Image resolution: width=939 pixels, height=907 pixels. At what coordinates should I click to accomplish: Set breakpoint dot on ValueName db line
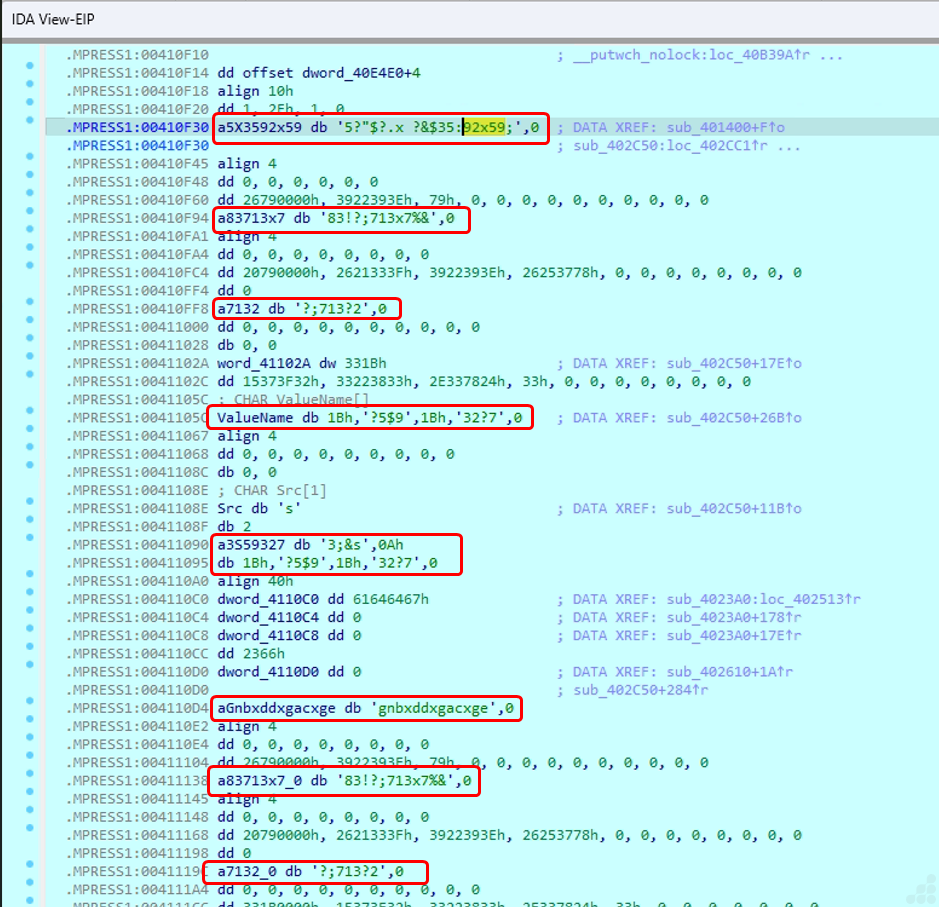(30, 418)
